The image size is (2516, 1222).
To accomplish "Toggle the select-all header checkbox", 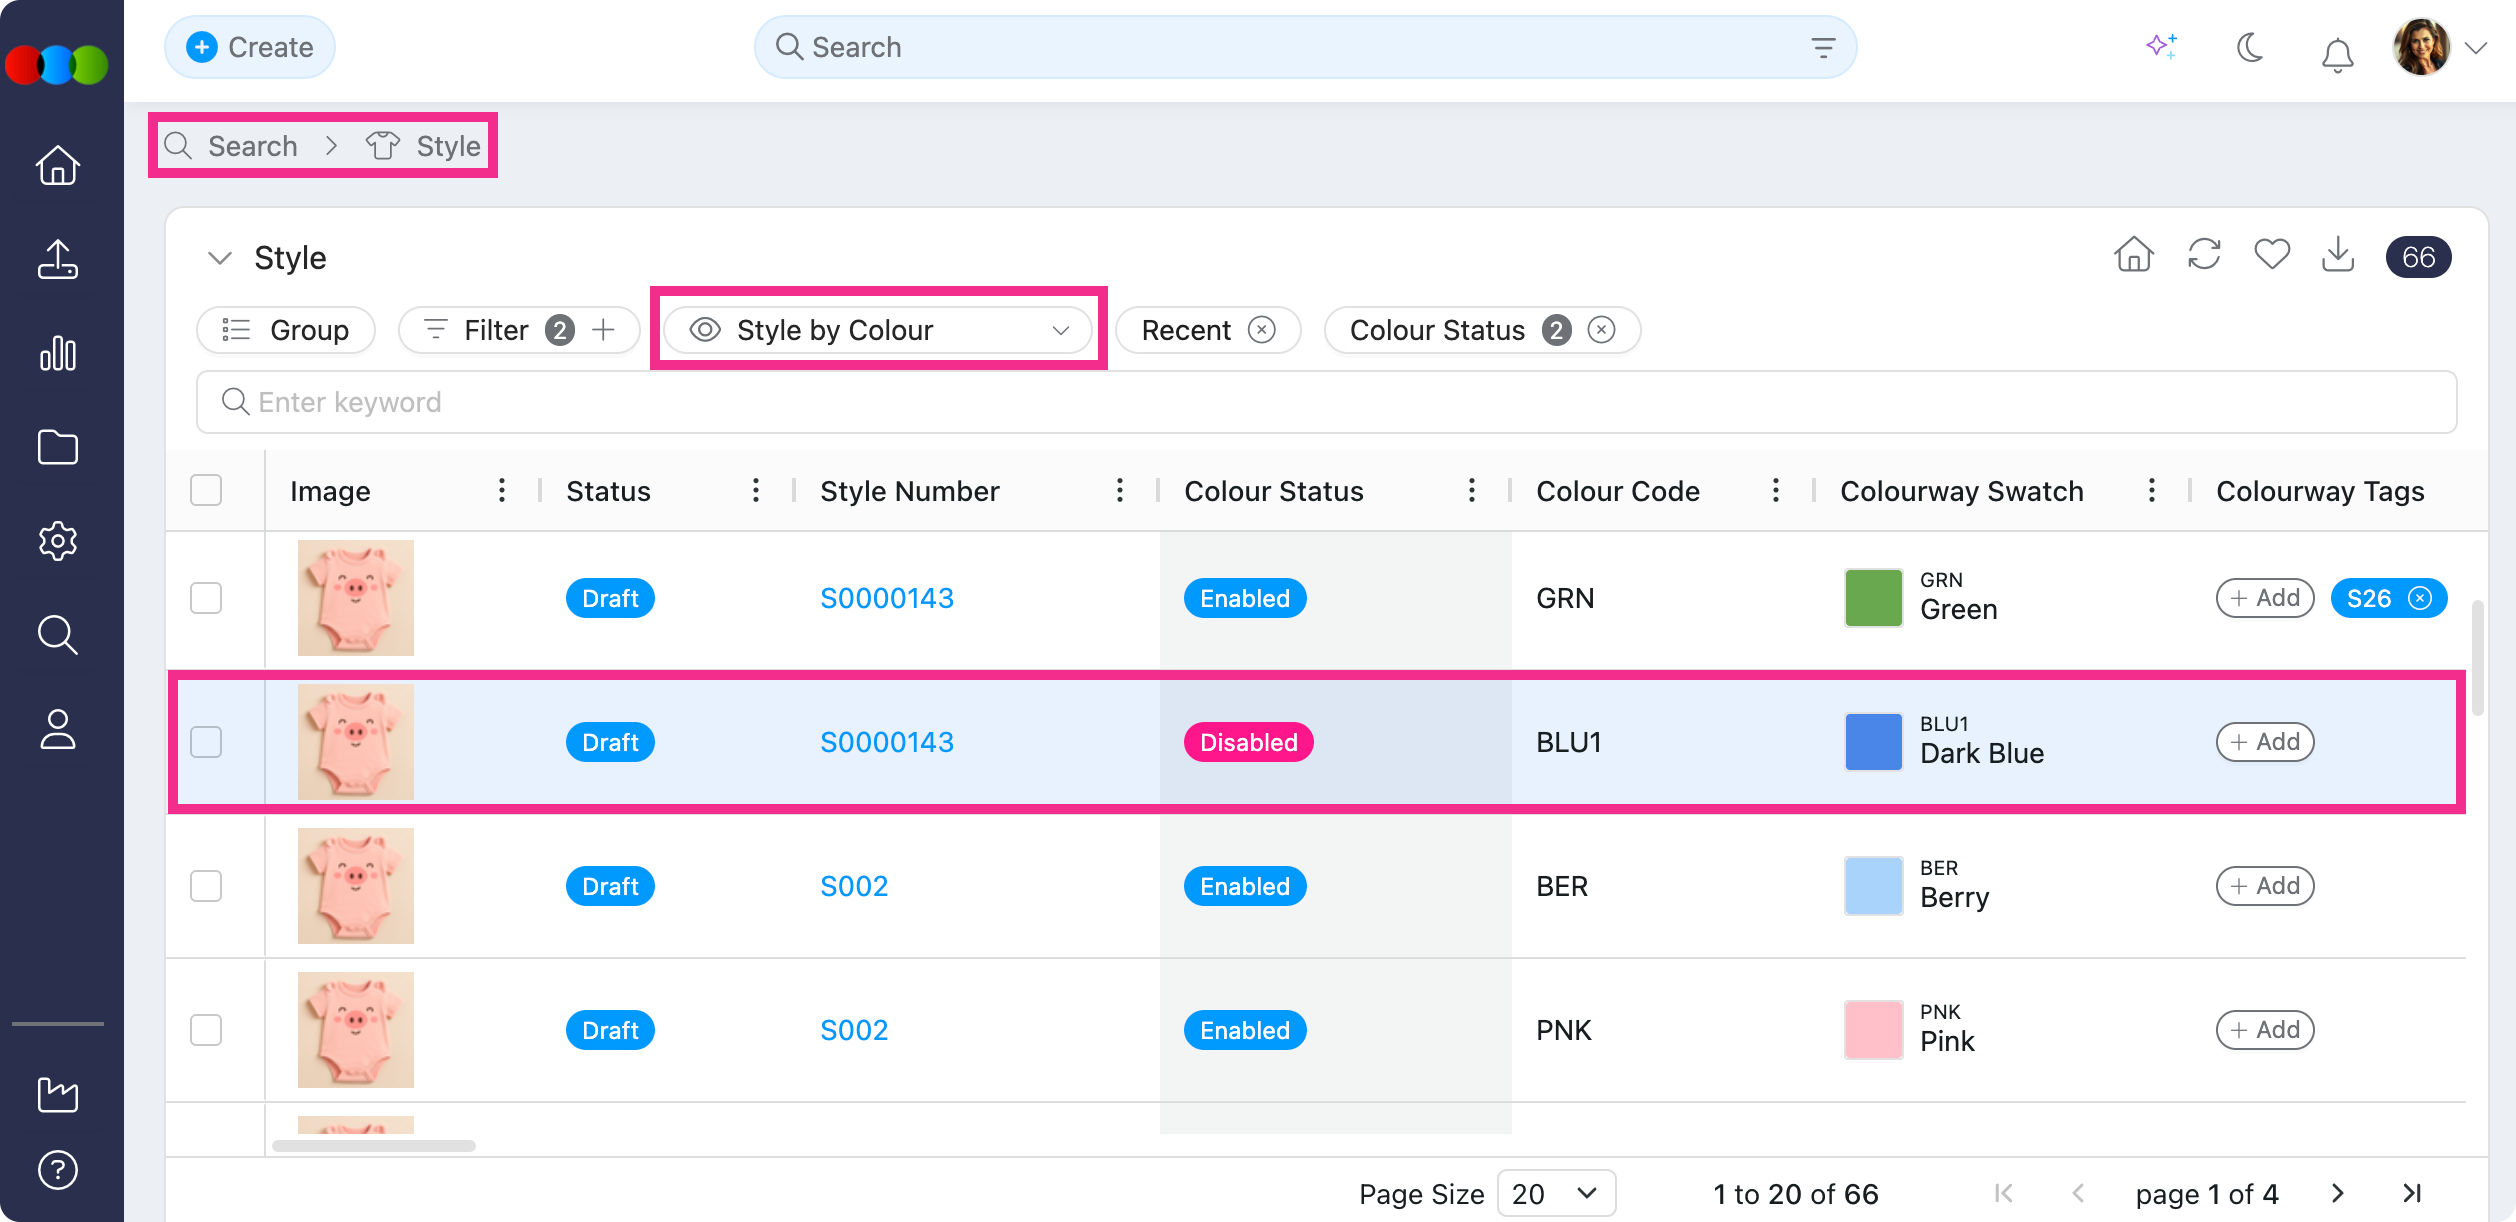I will 206,490.
